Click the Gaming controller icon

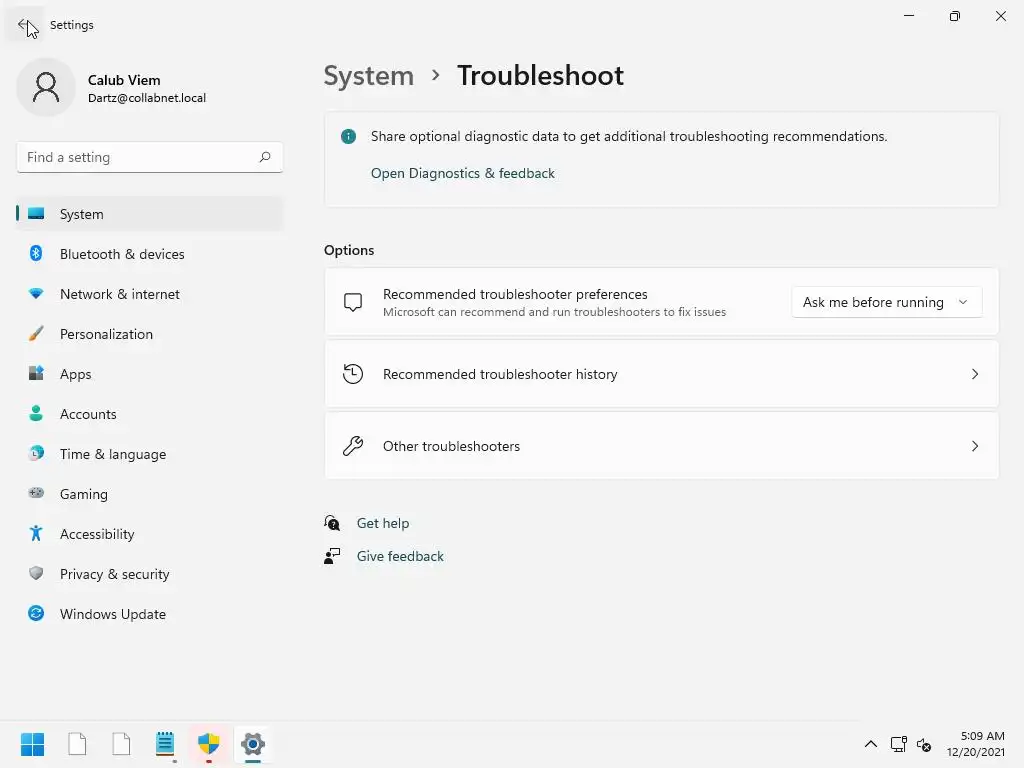(x=36, y=493)
